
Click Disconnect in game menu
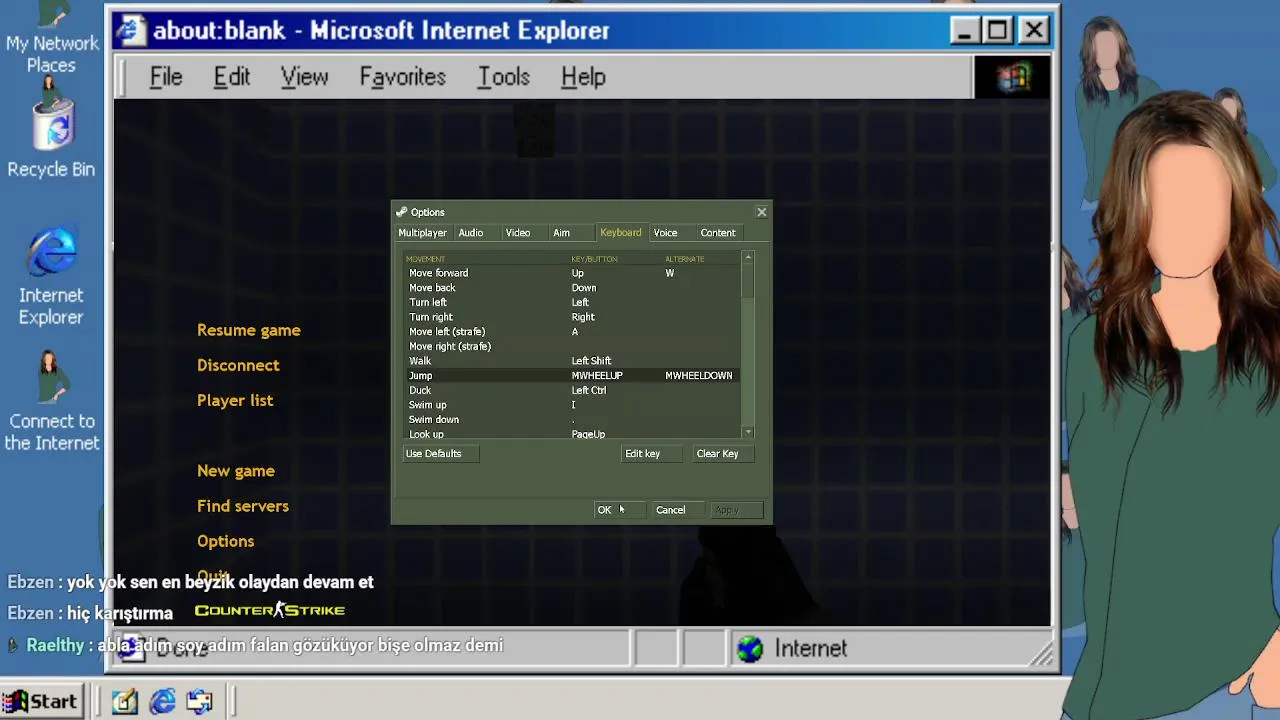click(238, 365)
